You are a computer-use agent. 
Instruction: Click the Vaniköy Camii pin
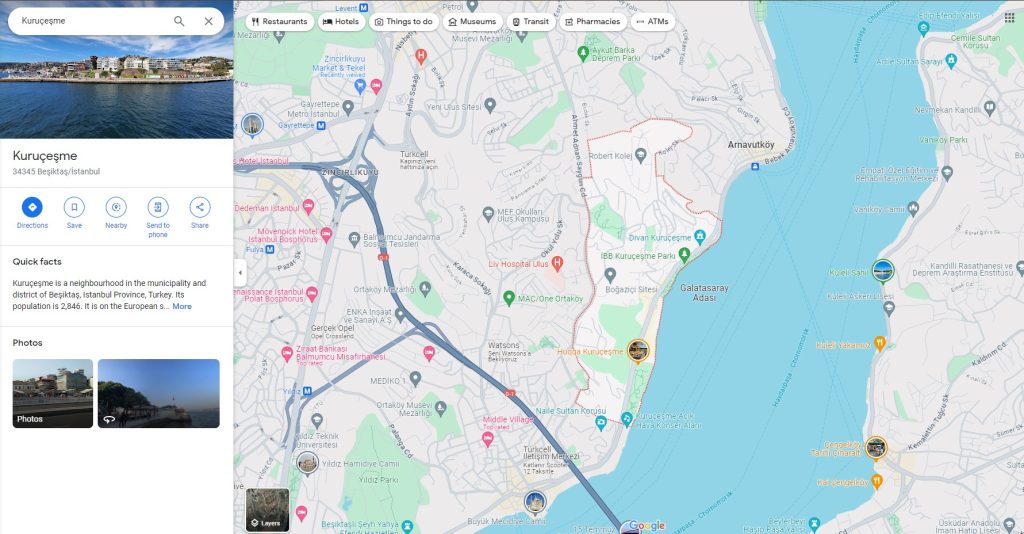pyautogui.click(x=913, y=209)
